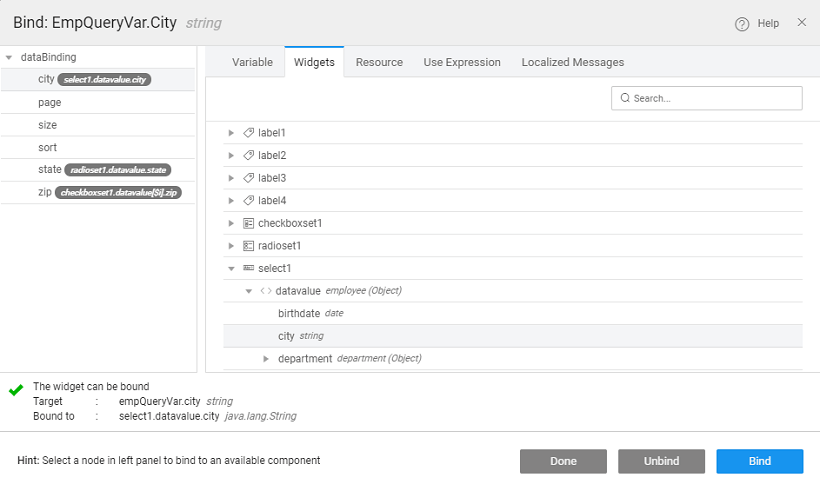Open the Localized Messages tab
This screenshot has width=820, height=491.
572,62
